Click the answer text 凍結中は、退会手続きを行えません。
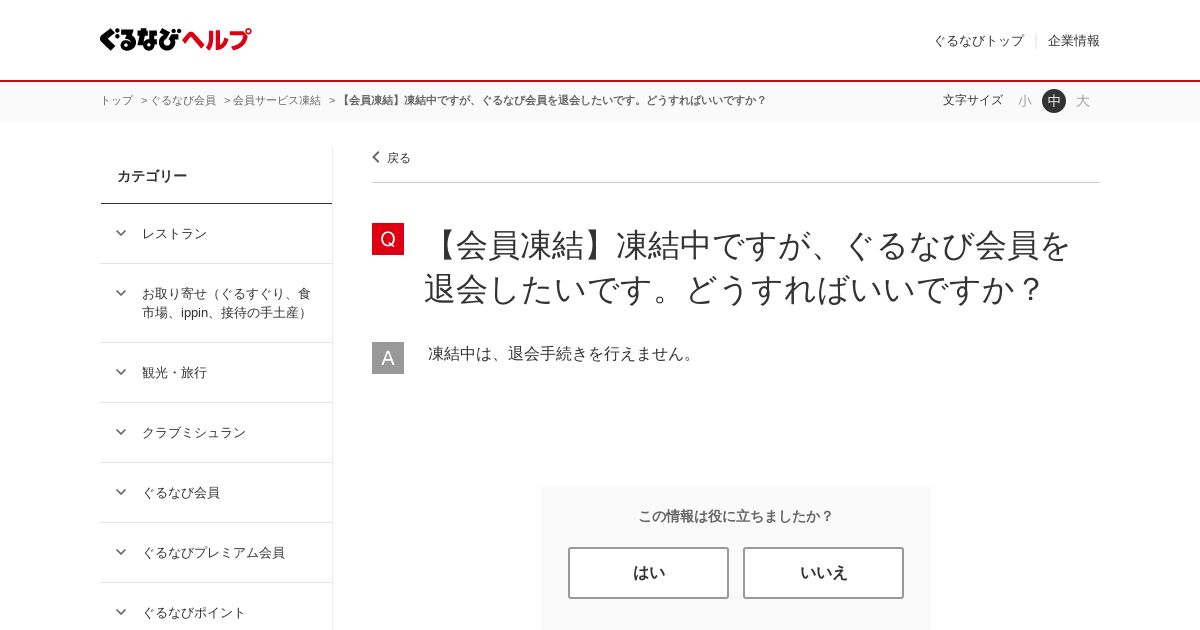The image size is (1200, 630). (563, 354)
